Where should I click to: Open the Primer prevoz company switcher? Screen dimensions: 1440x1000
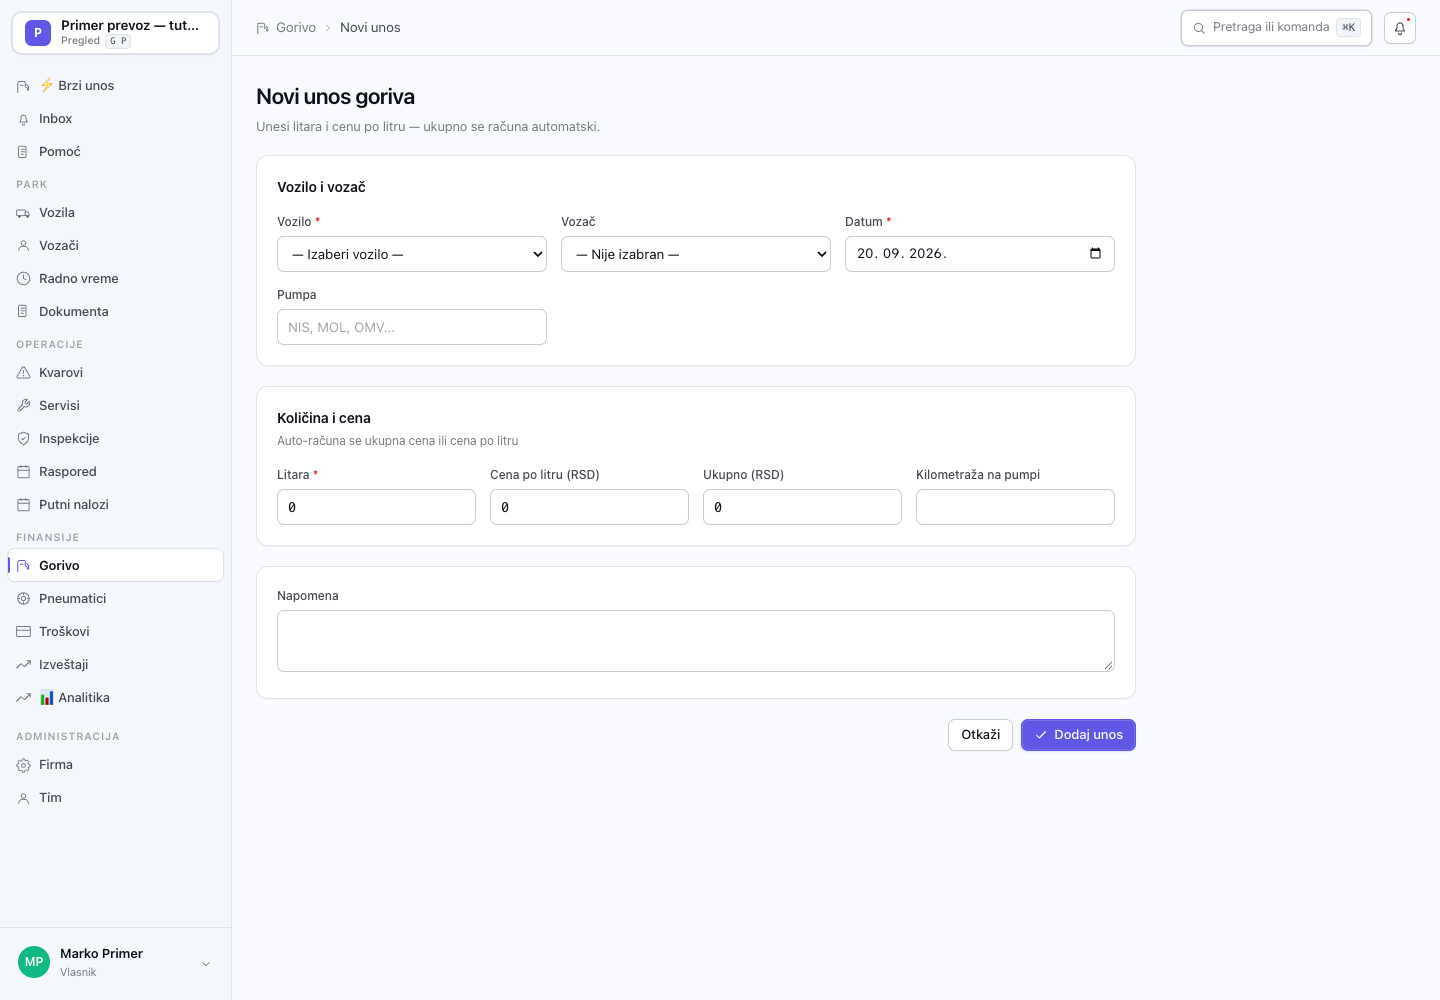(x=115, y=33)
